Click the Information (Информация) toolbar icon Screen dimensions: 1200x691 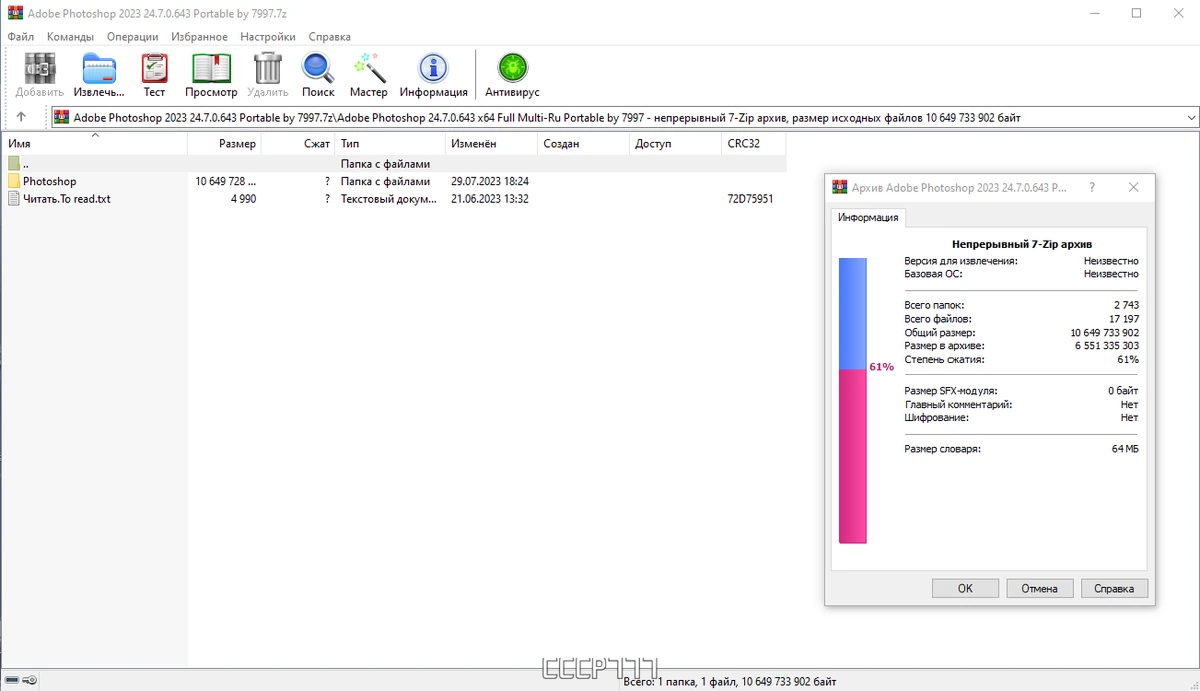[433, 68]
